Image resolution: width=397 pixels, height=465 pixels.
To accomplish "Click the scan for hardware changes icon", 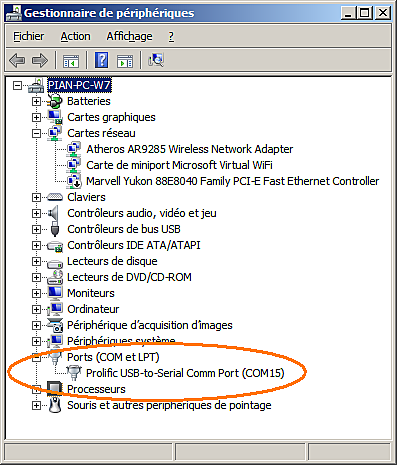I will 156,60.
